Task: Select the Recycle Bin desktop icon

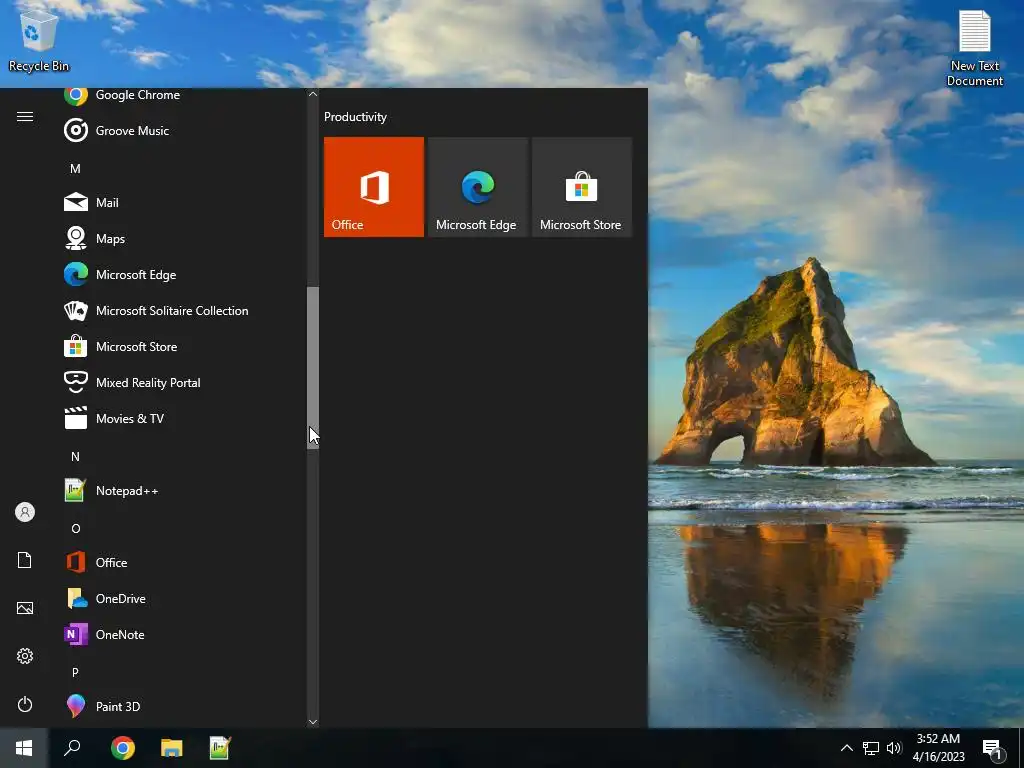Action: click(39, 40)
